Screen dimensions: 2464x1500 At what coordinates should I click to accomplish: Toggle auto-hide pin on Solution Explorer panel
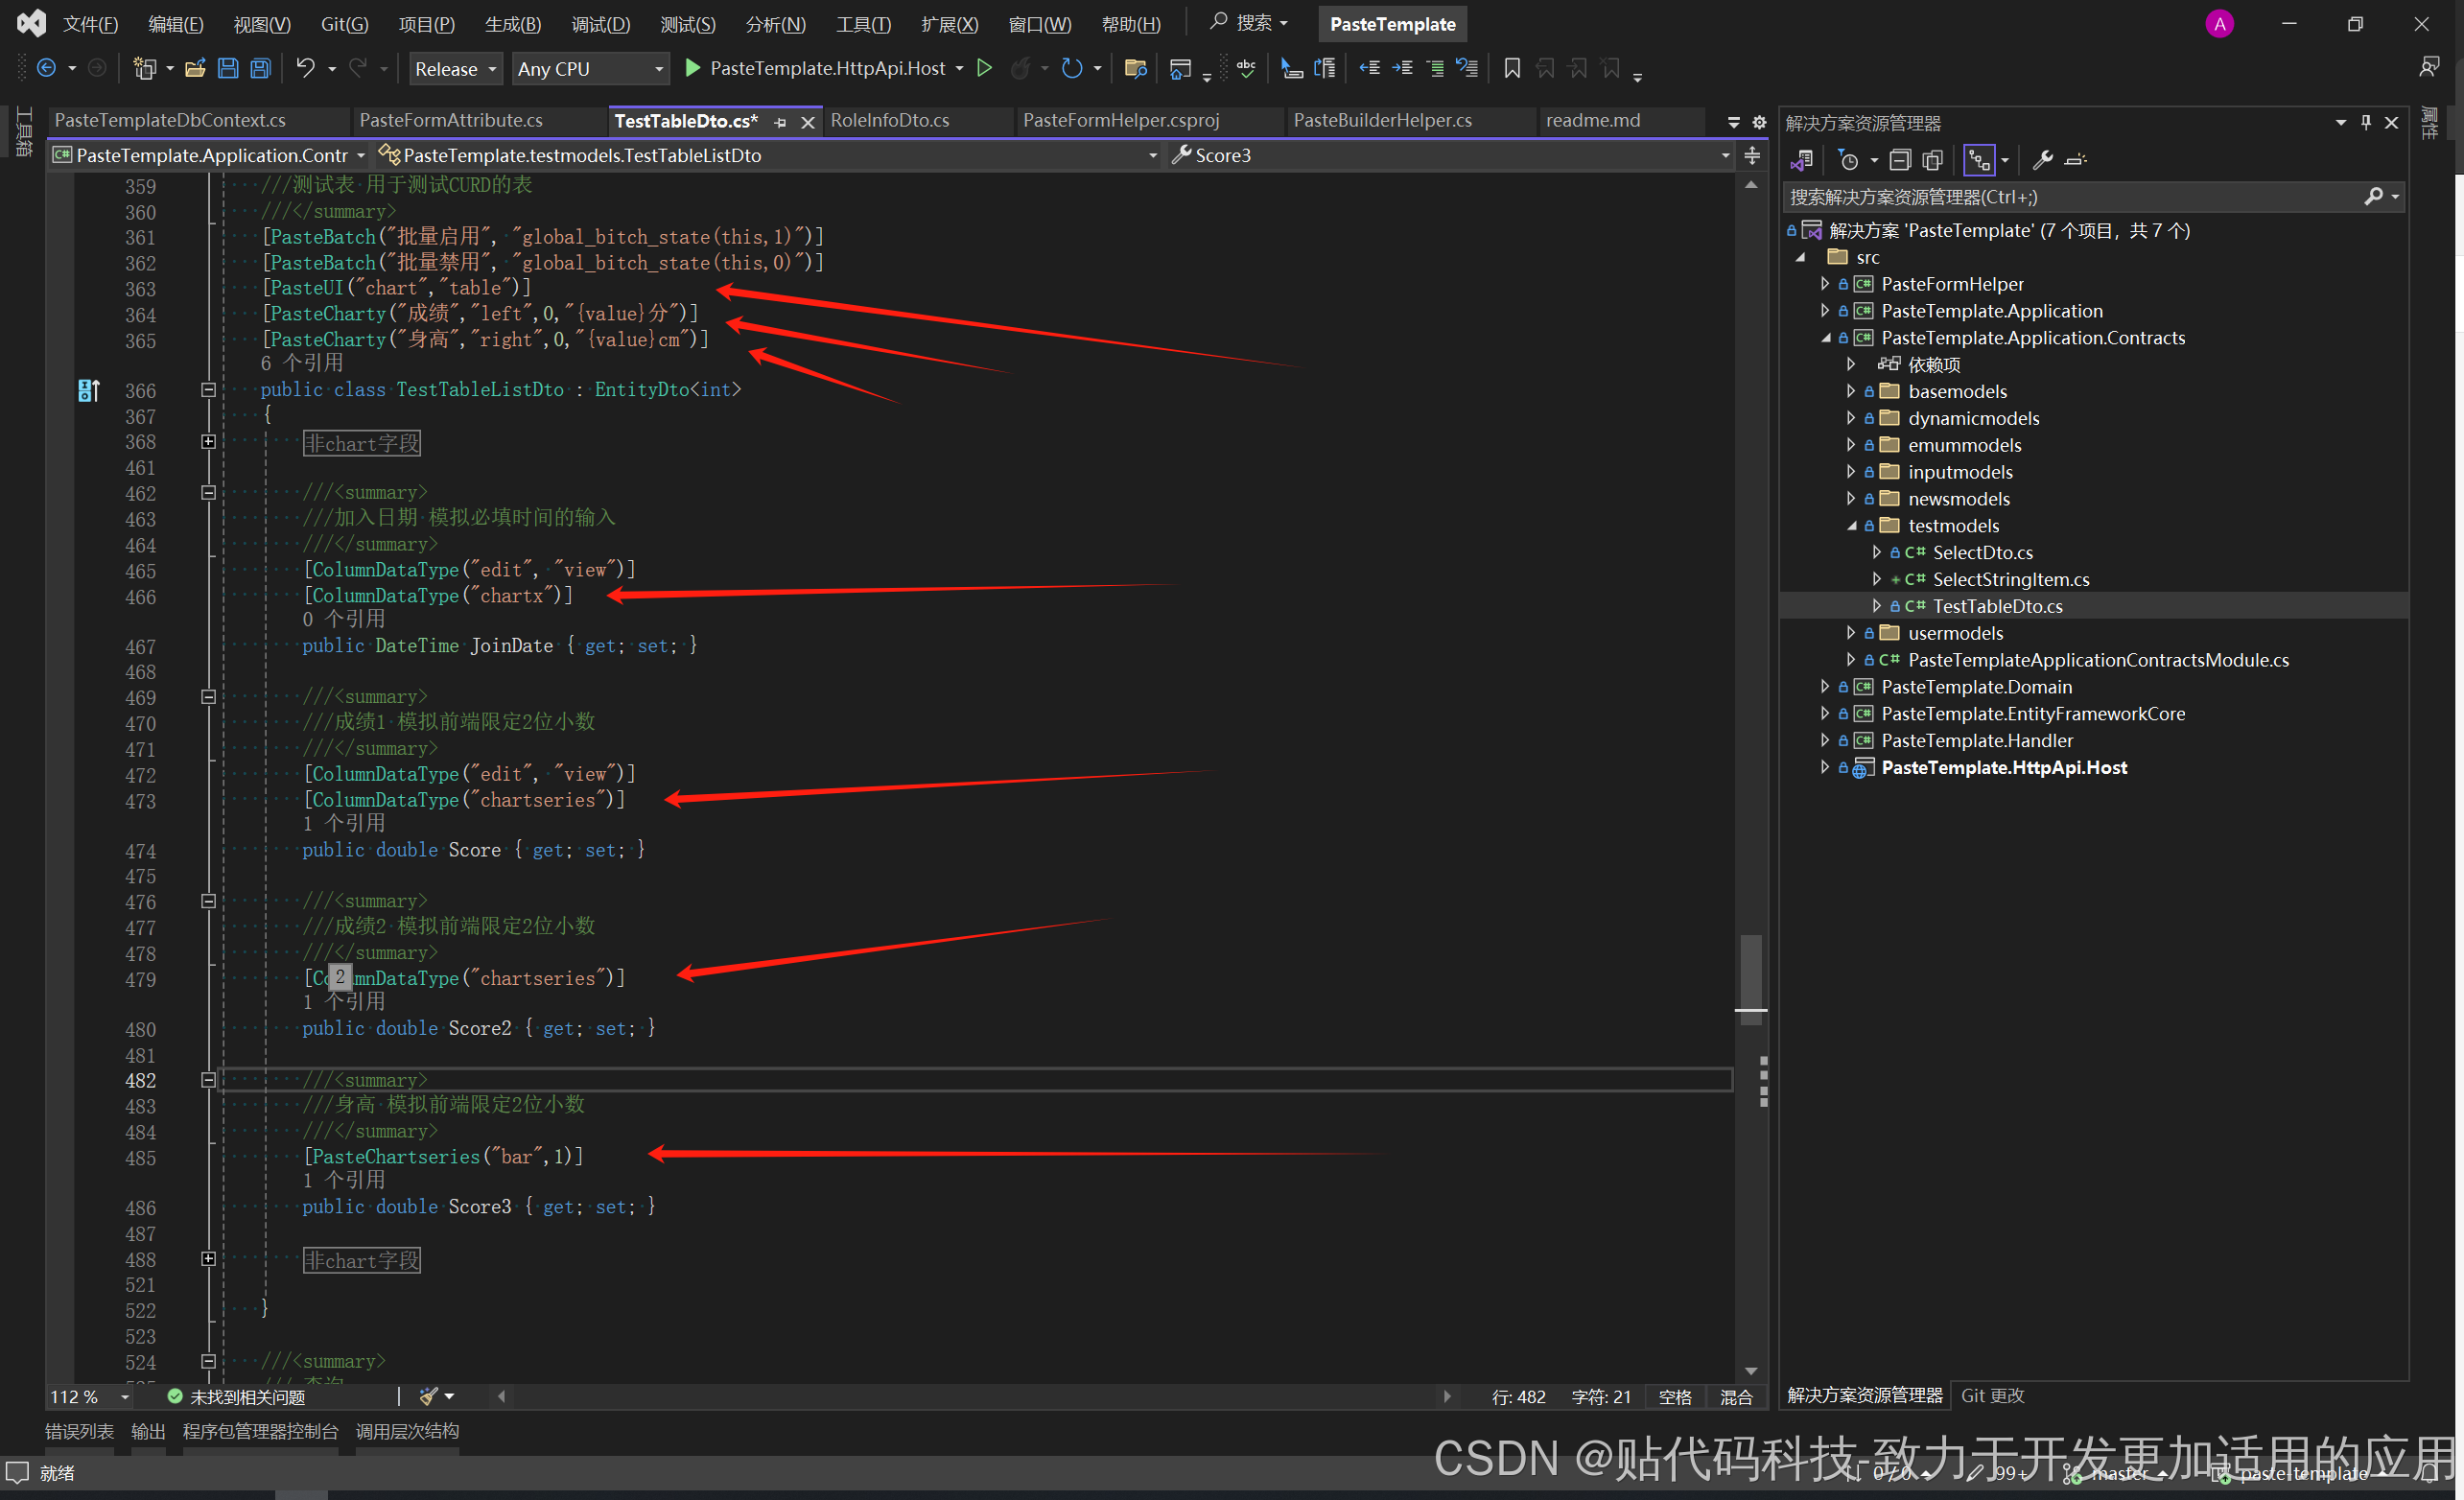[x=2365, y=122]
